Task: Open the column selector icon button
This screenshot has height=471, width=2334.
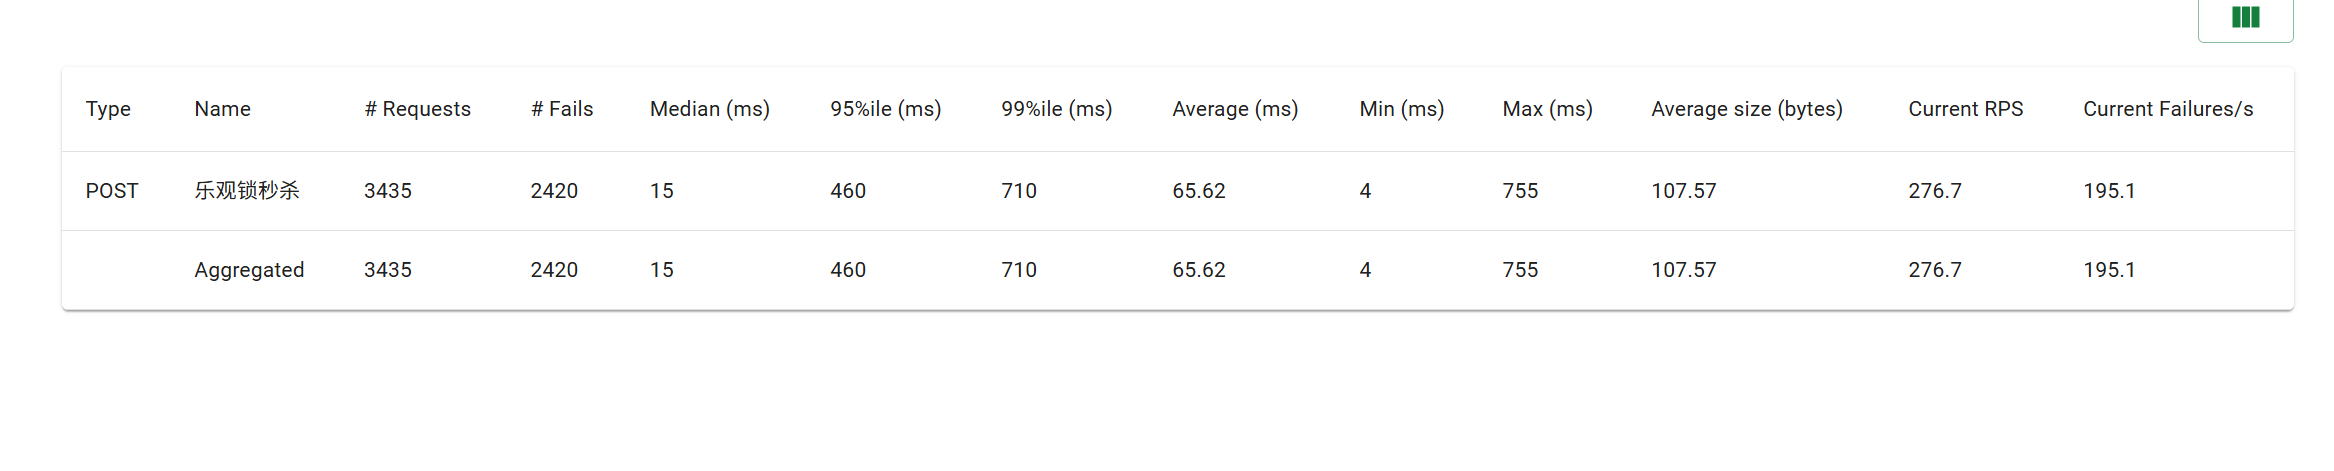Action: click(2245, 17)
